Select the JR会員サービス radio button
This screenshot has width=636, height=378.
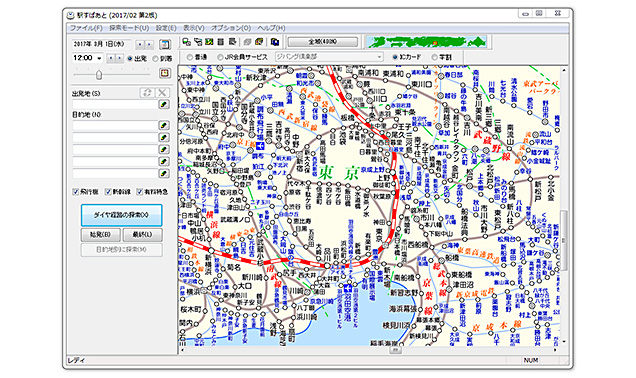[220, 57]
